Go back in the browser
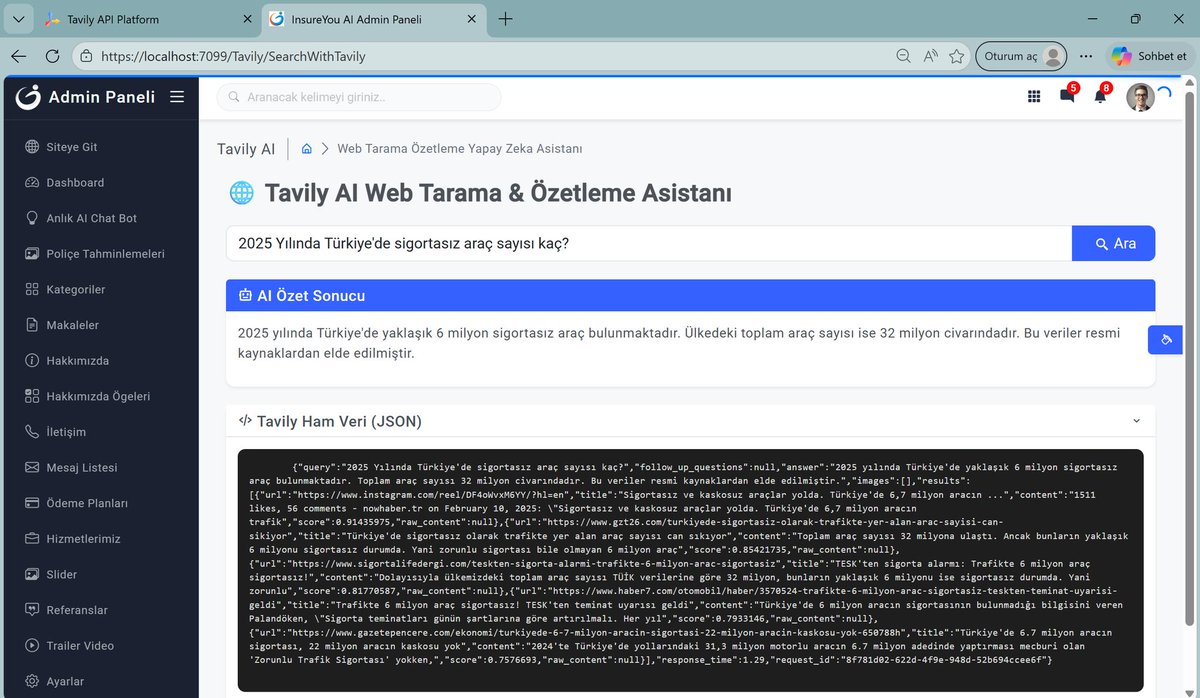The height and width of the screenshot is (698, 1200). (18, 57)
